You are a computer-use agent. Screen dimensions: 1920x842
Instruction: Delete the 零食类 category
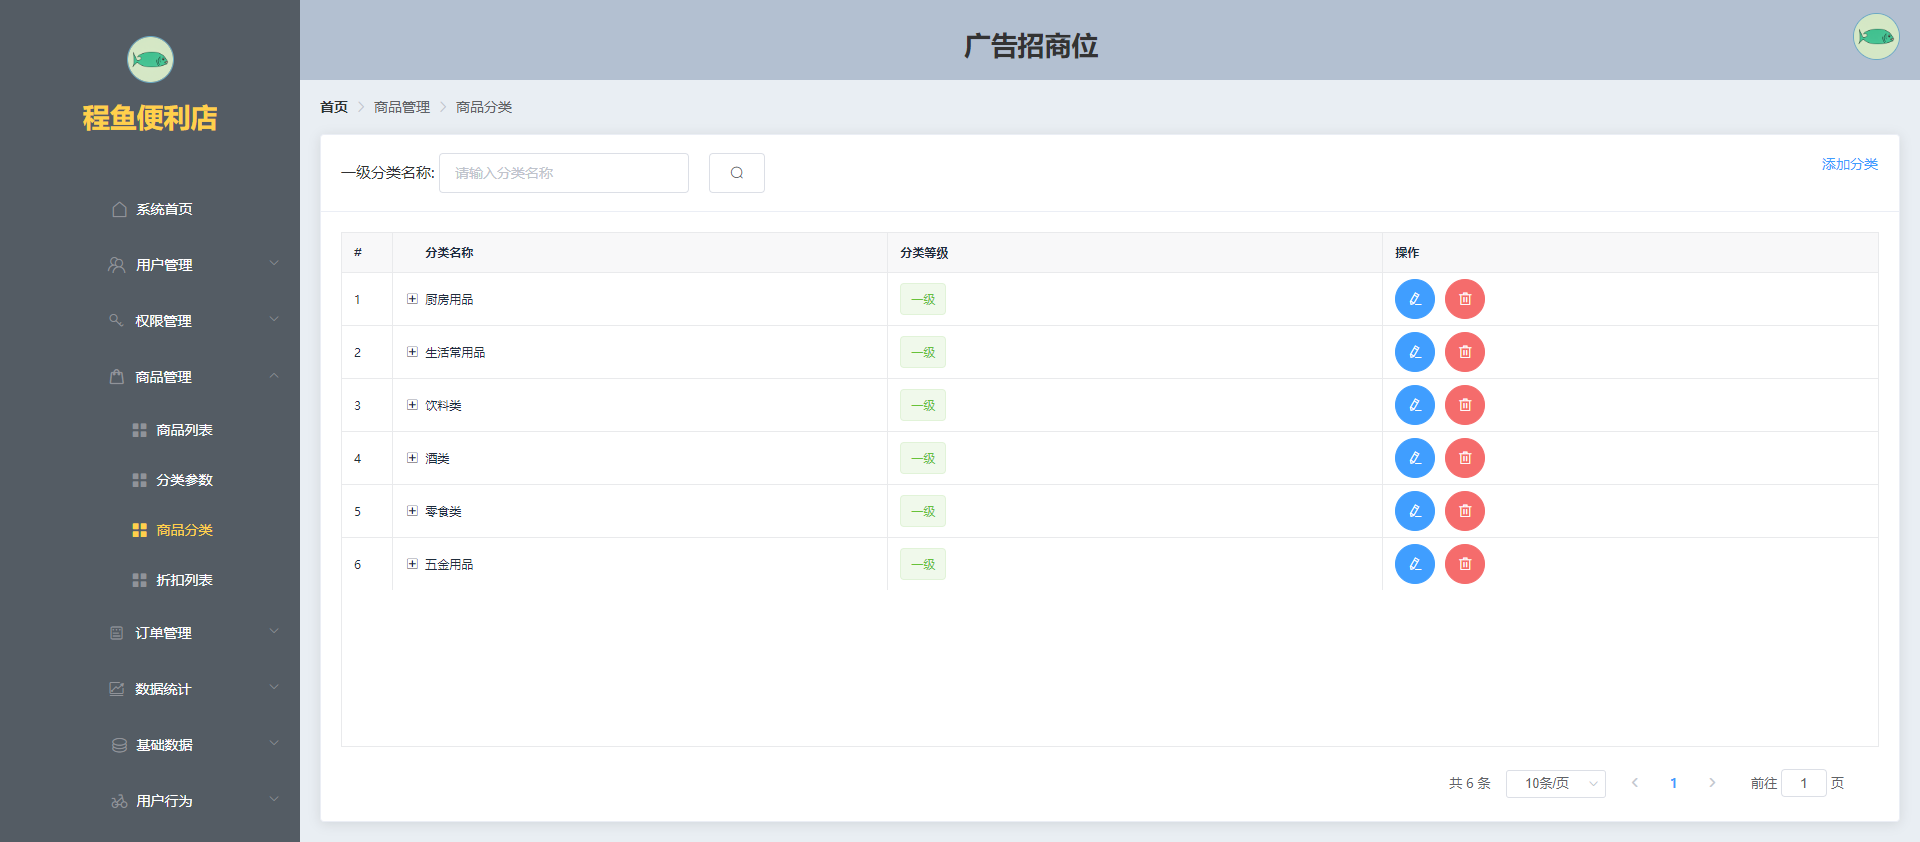(x=1464, y=511)
